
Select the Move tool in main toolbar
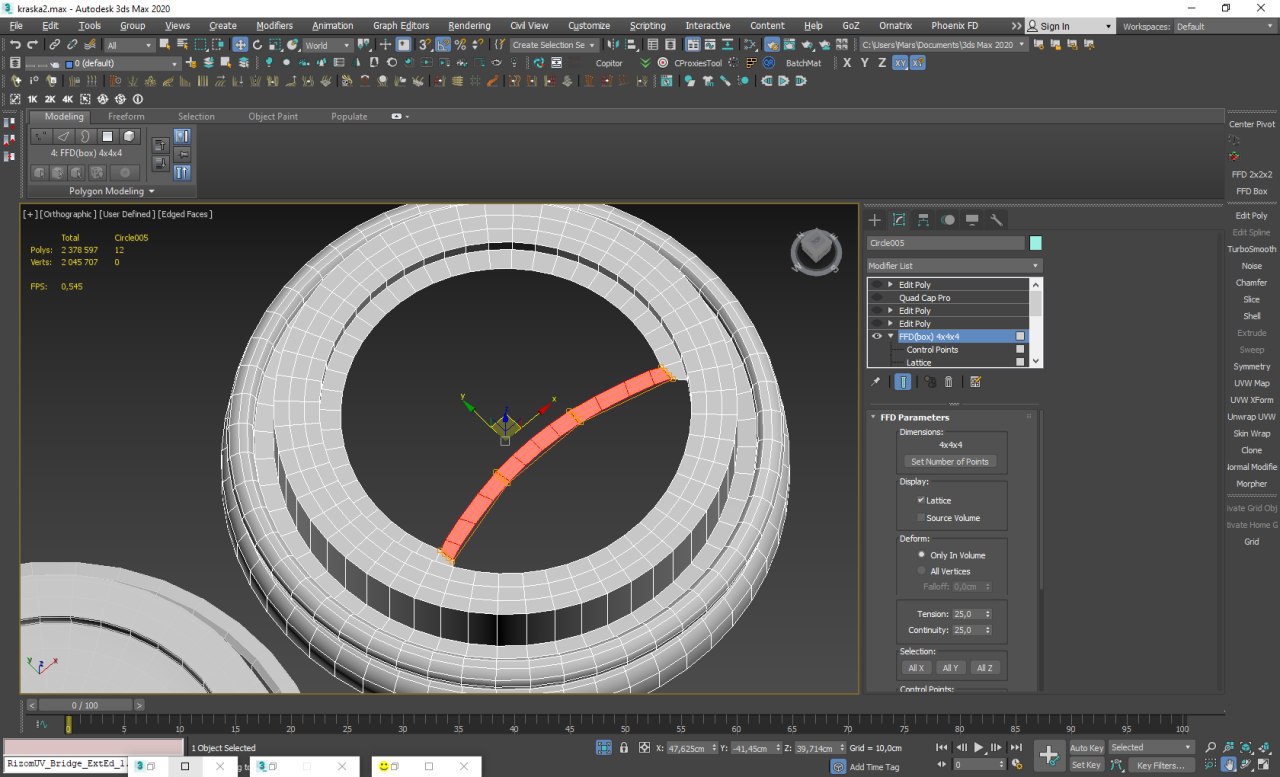[240, 45]
